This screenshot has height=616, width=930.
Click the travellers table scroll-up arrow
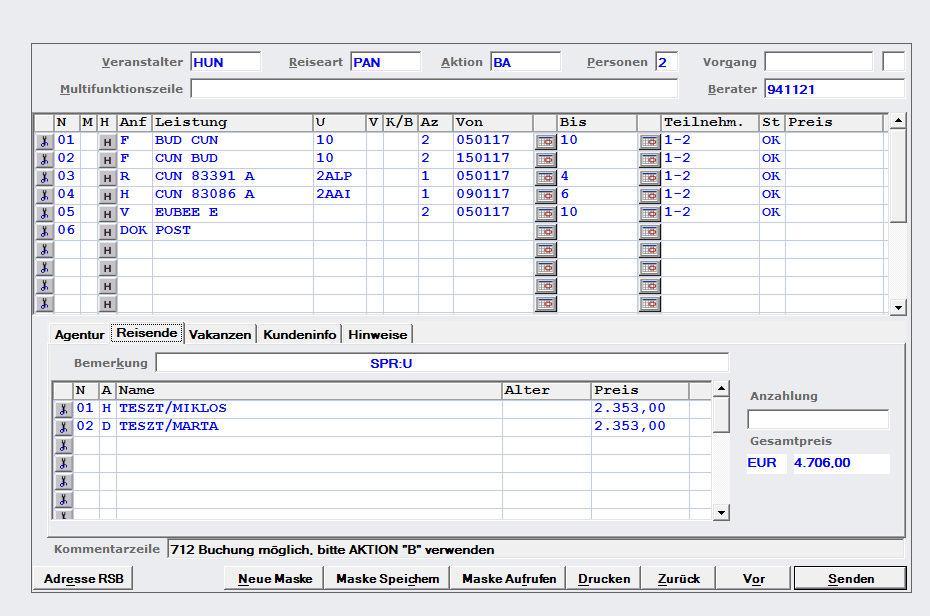tap(721, 389)
